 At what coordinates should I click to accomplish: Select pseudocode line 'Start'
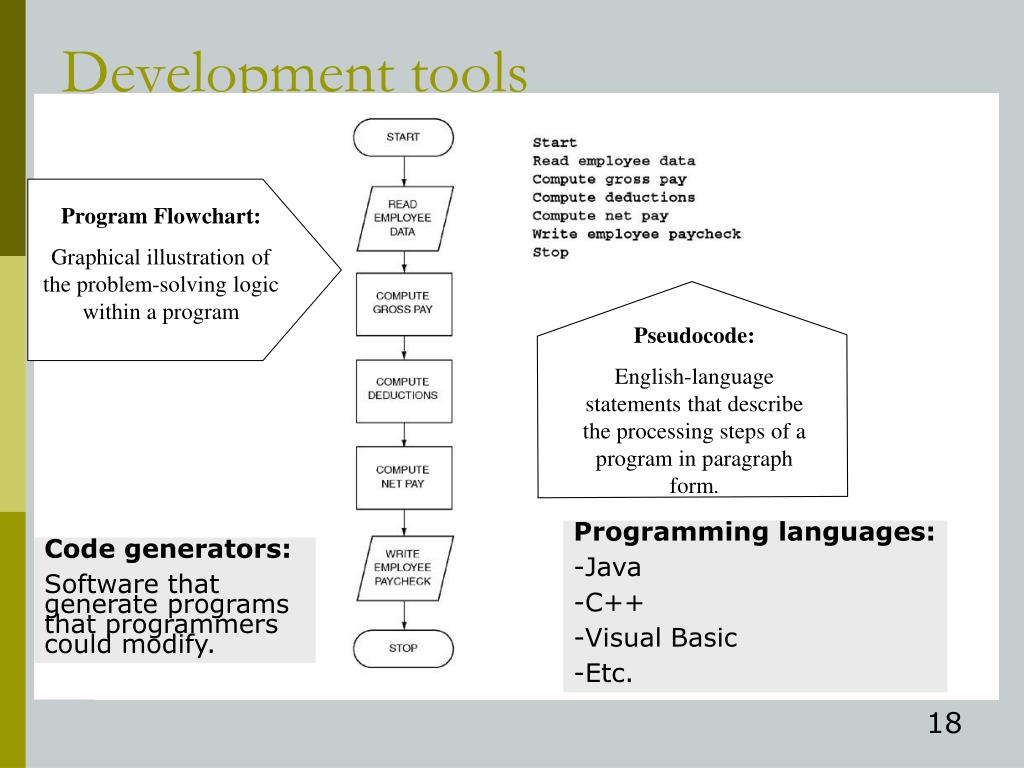tap(554, 142)
